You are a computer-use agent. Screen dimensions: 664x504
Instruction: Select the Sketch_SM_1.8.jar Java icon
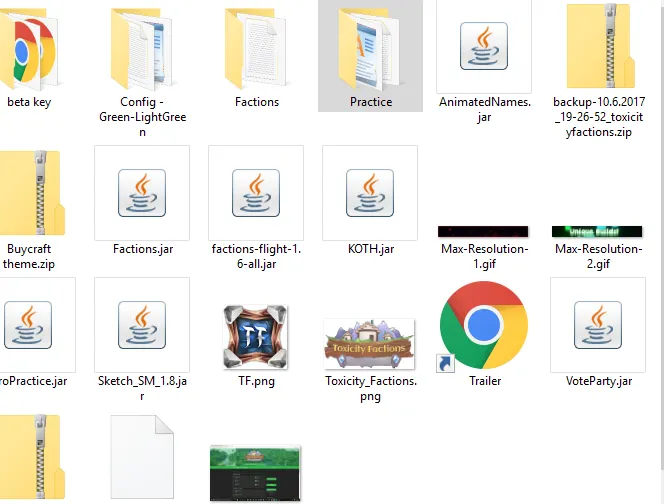tap(142, 325)
